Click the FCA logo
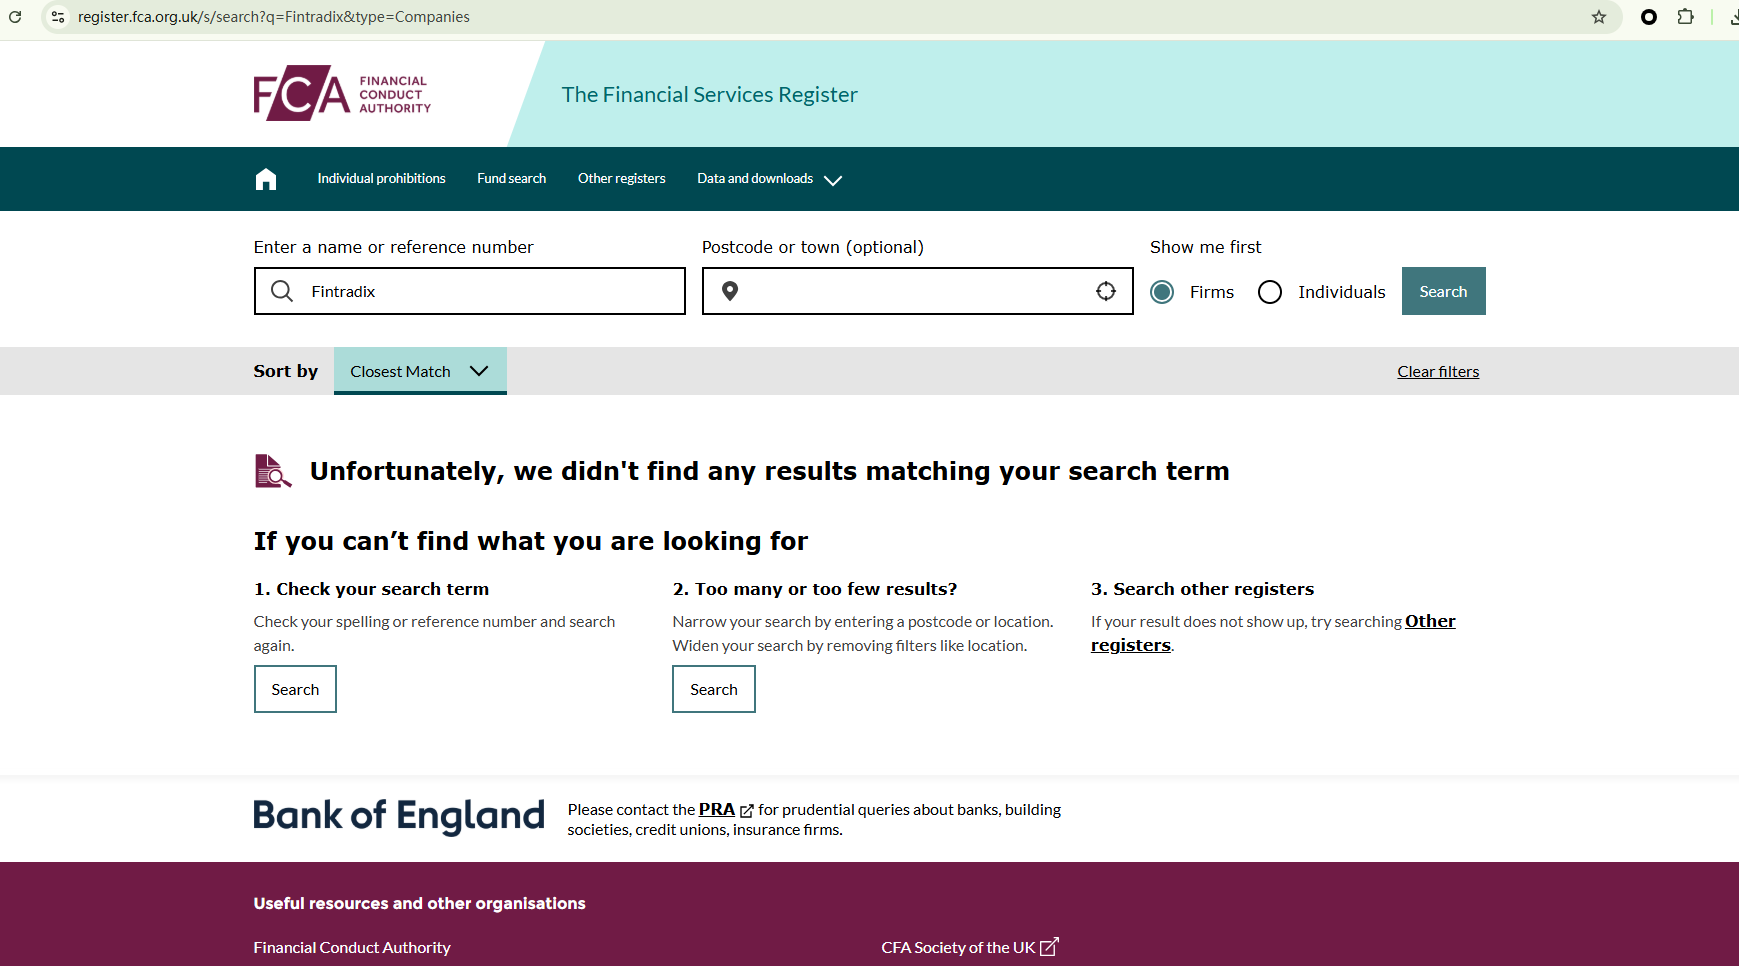The image size is (1739, 966). point(342,93)
